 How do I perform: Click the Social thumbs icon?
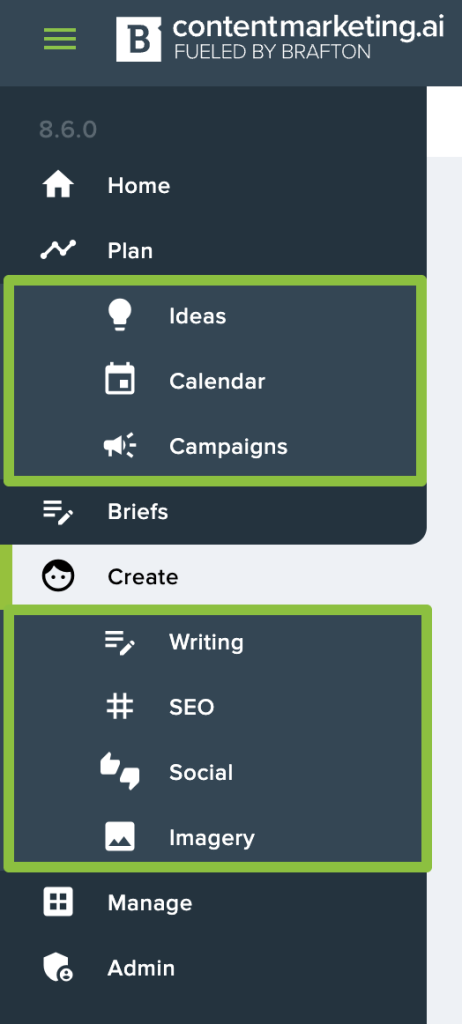tap(120, 771)
